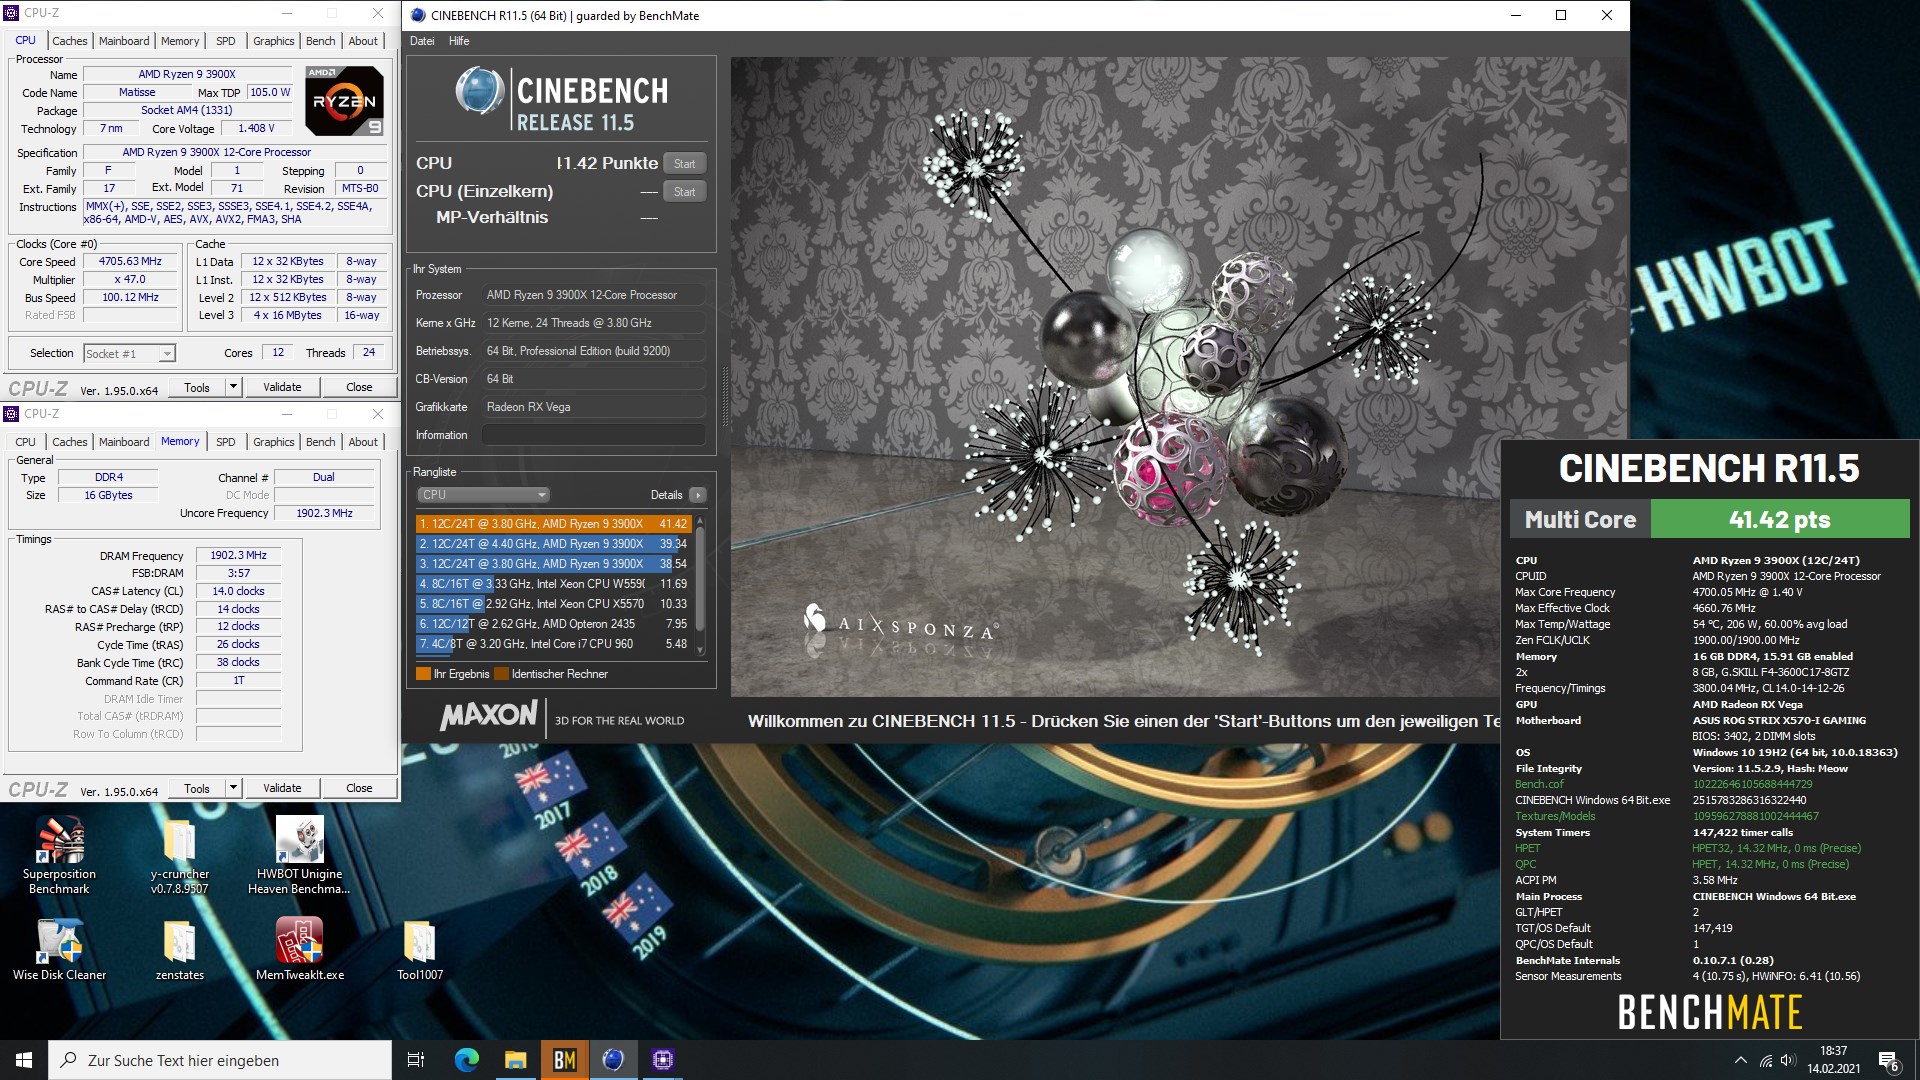Open Tool1007 folder icon
1920x1080 pixels.
(x=420, y=949)
